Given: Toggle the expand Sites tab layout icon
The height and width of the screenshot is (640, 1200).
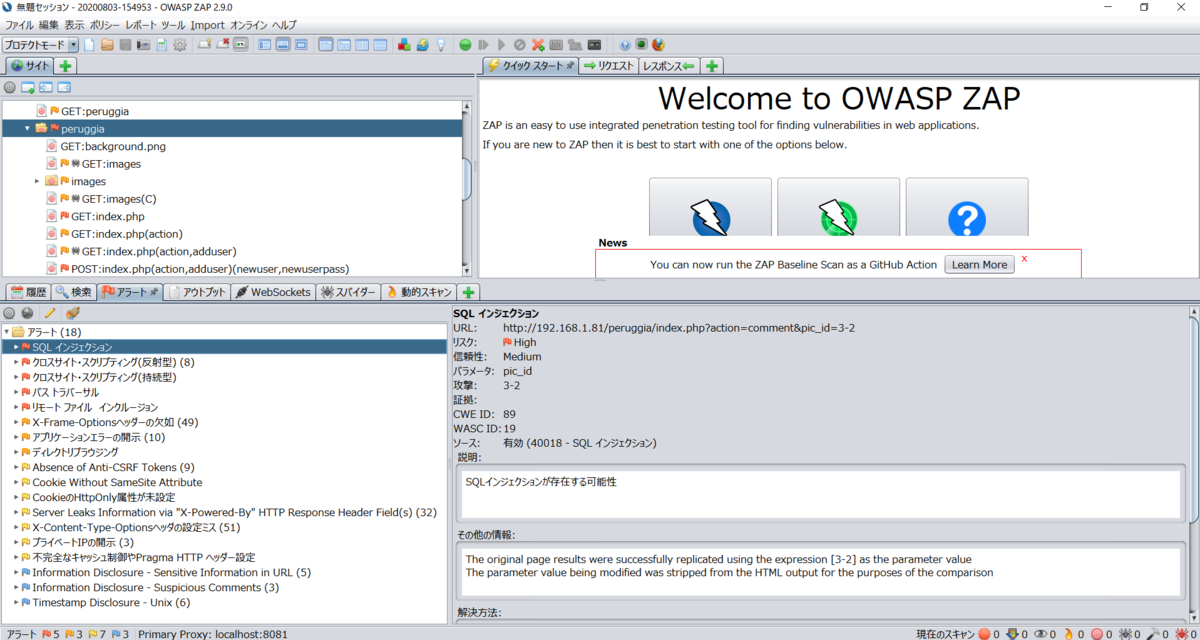Looking at the screenshot, I should (x=264, y=45).
